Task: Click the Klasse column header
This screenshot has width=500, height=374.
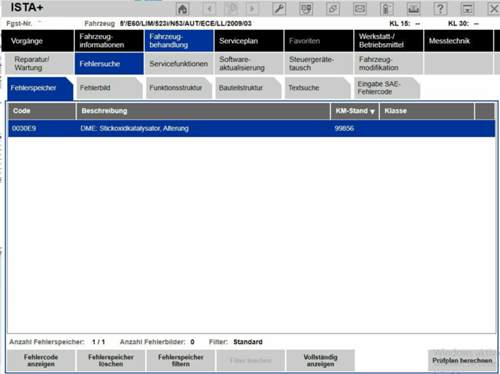Action: point(427,111)
